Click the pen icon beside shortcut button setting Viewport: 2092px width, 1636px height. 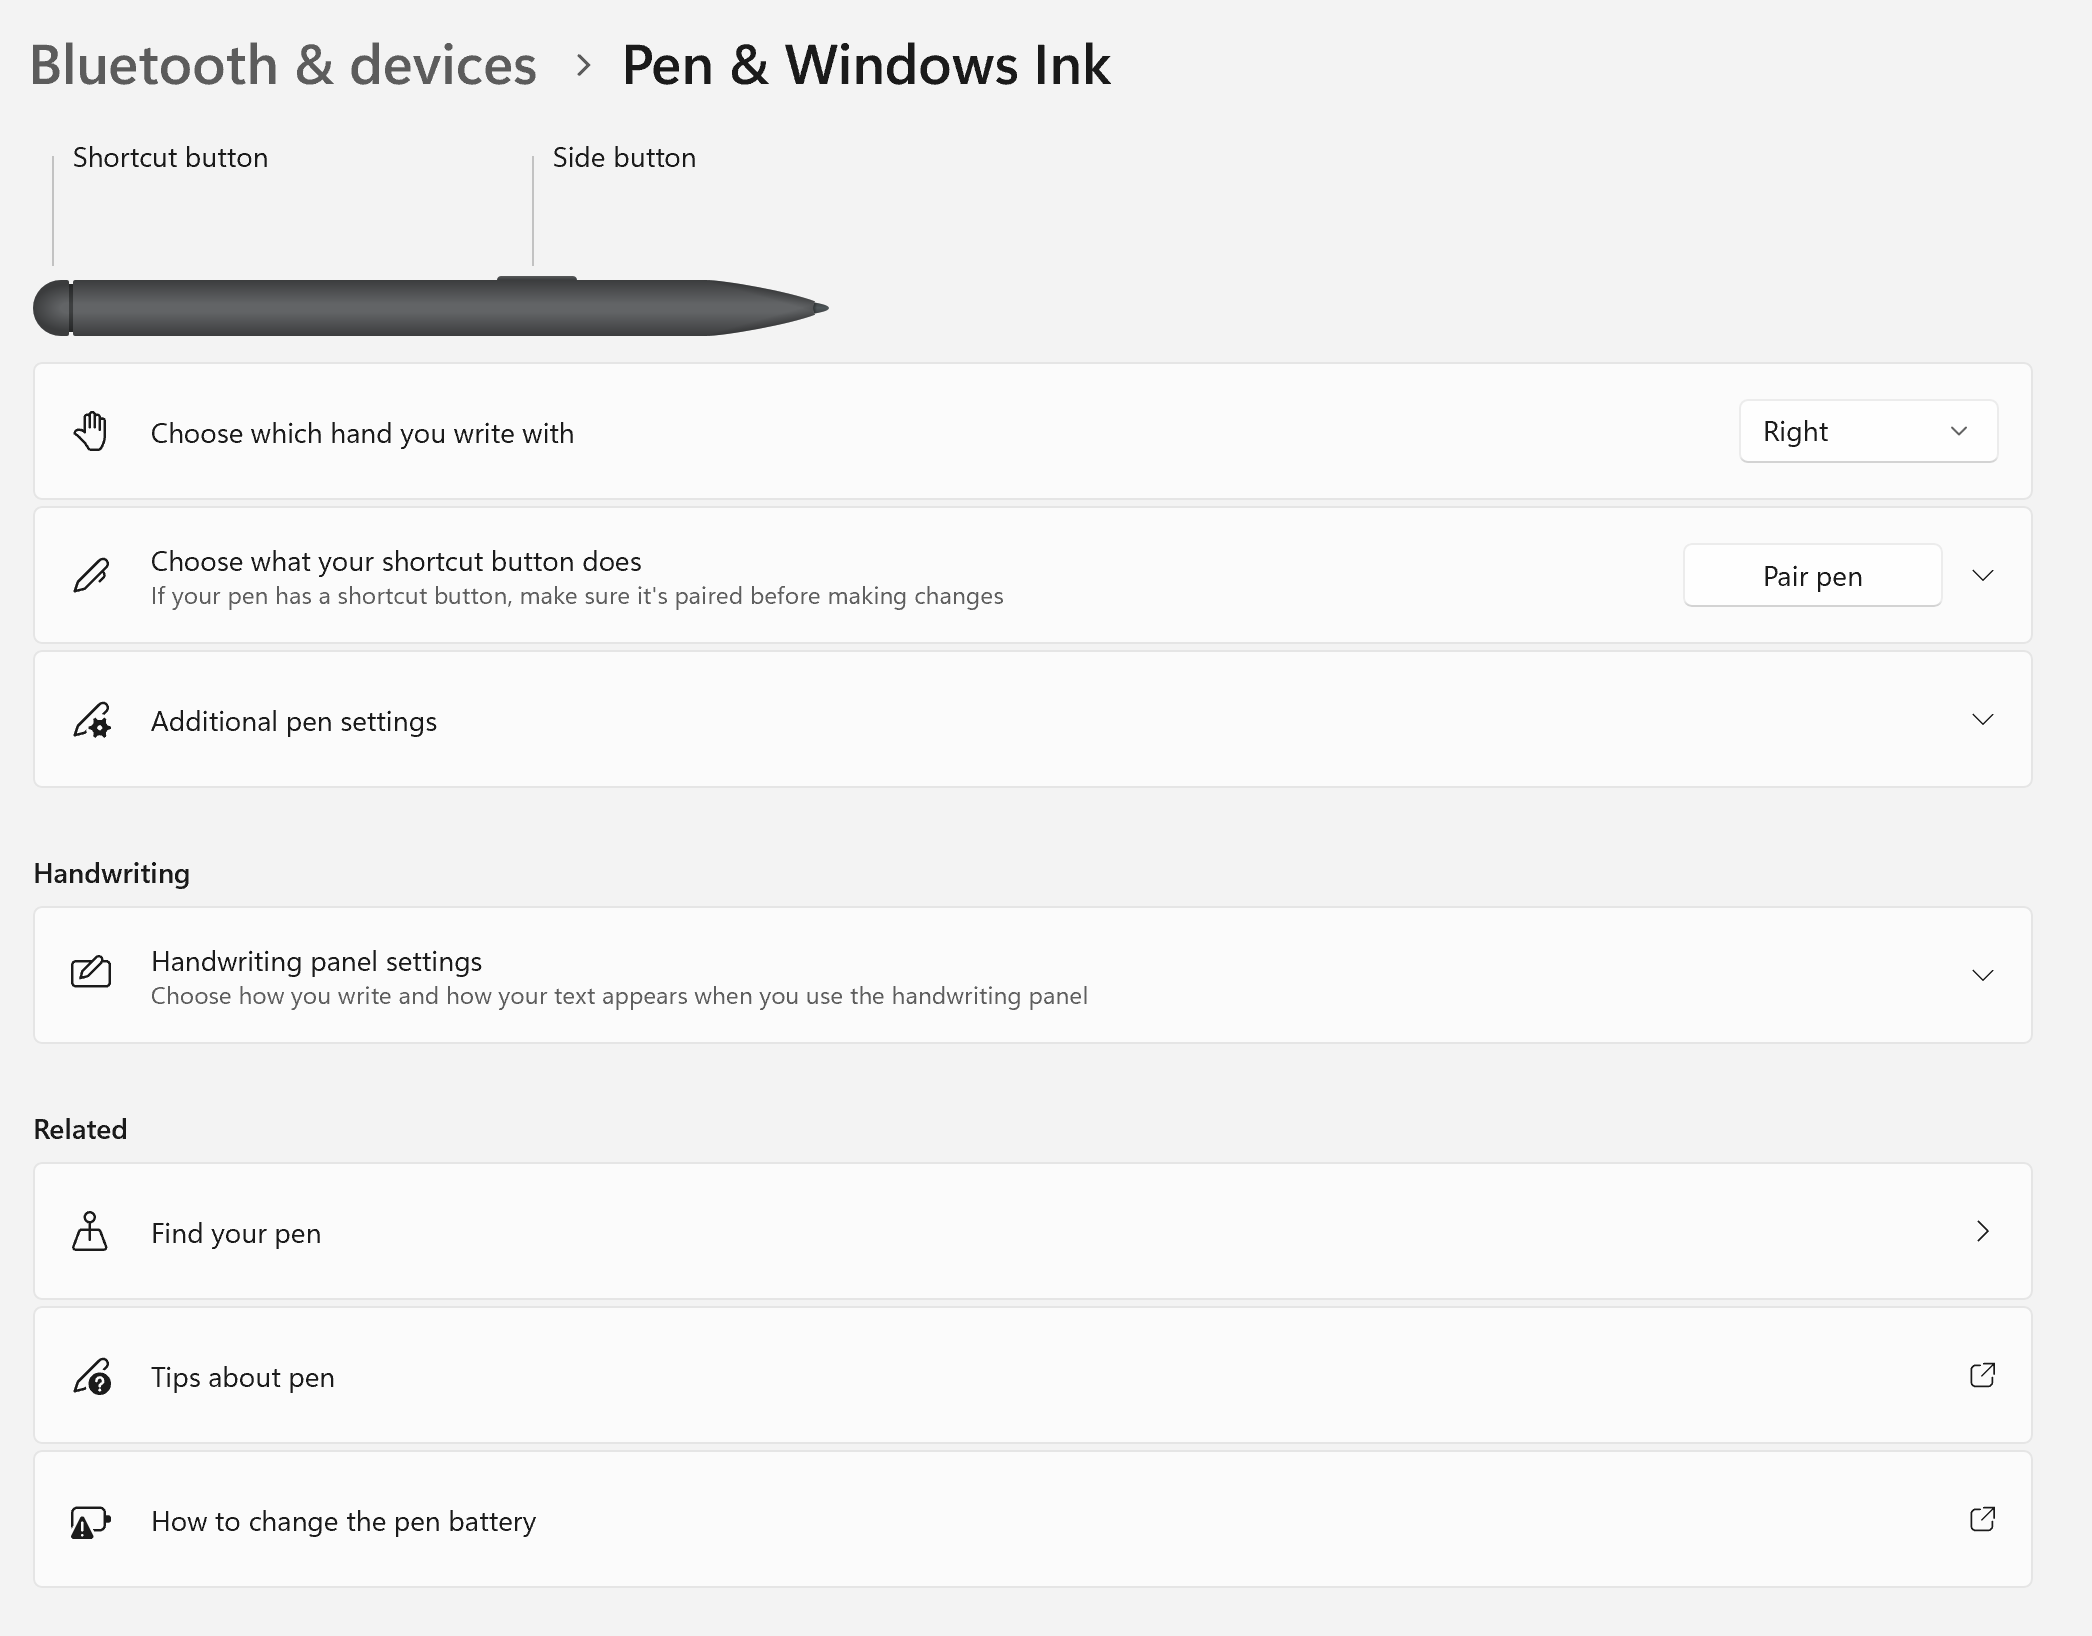[x=91, y=576]
